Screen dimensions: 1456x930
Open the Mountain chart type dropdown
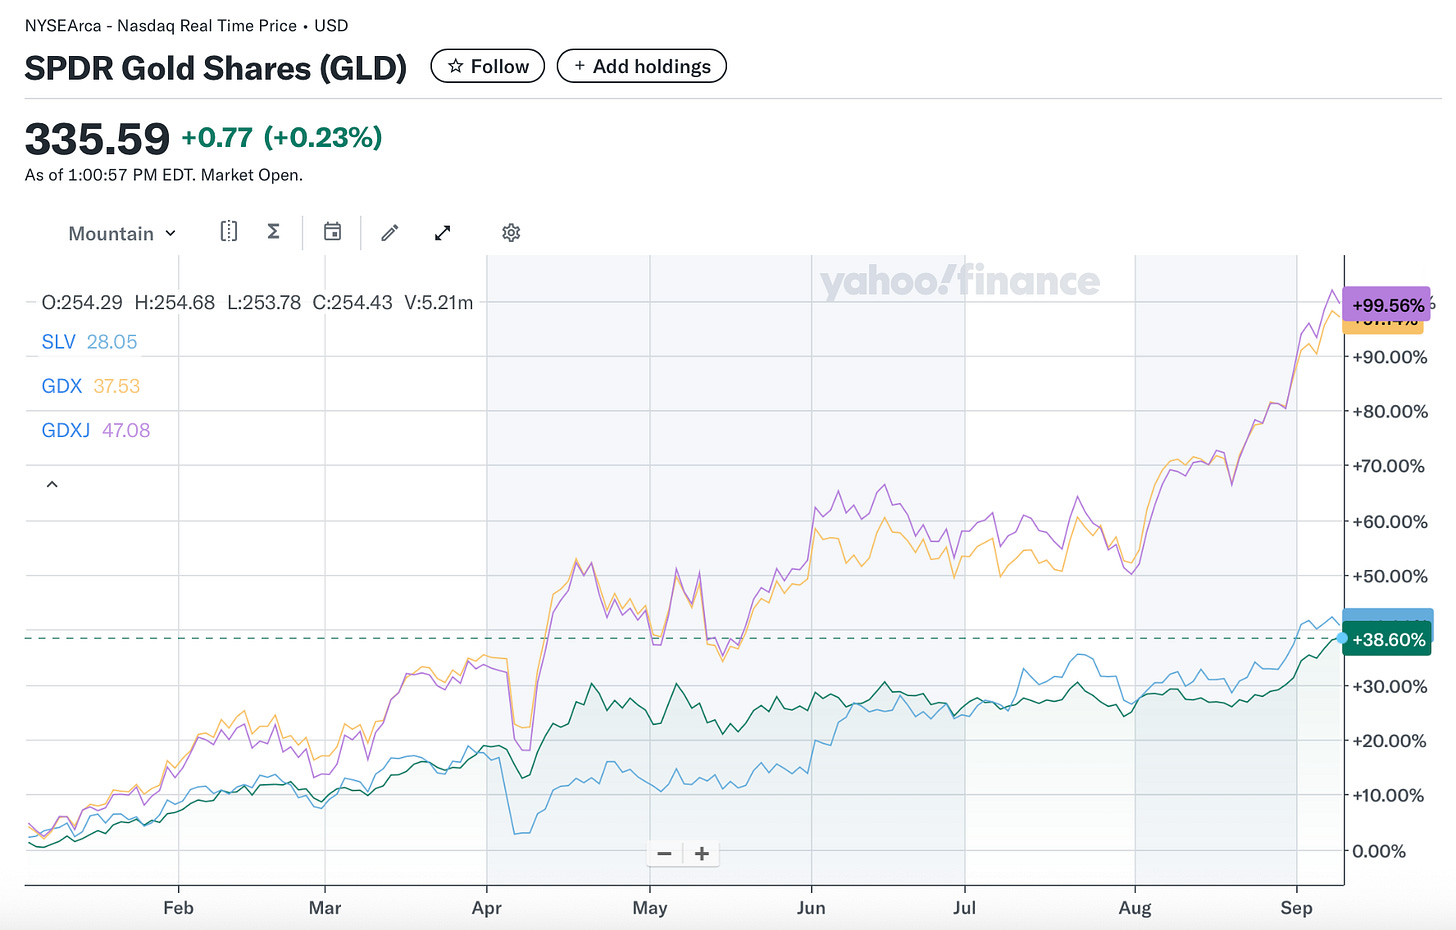tap(121, 232)
